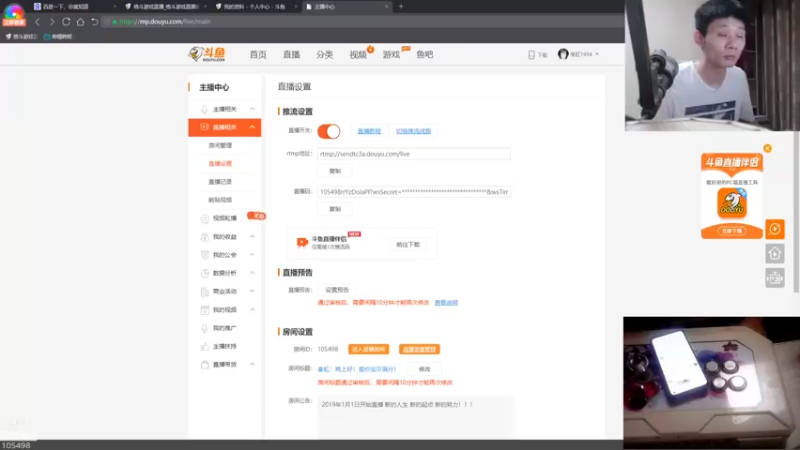Click the 数据分析 pie chart icon
The width and height of the screenshot is (800, 450).
pyautogui.click(x=205, y=273)
